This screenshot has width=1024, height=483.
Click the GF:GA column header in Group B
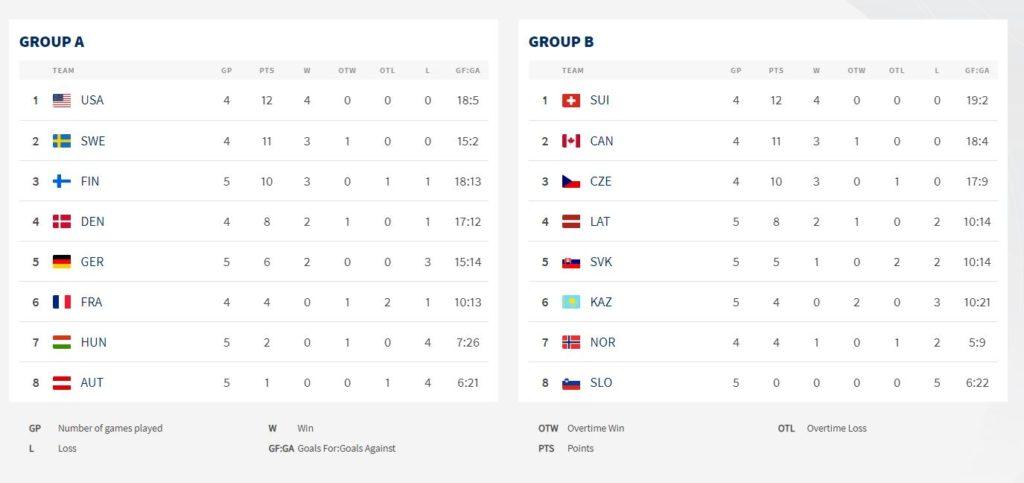click(x=977, y=70)
